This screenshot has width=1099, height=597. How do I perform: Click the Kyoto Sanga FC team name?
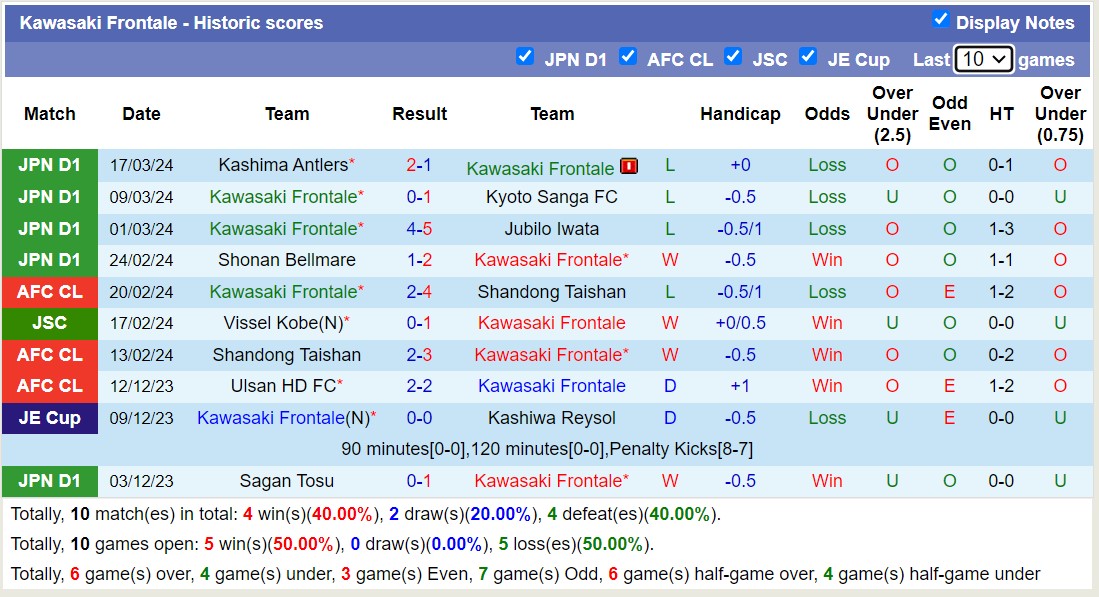tap(550, 197)
